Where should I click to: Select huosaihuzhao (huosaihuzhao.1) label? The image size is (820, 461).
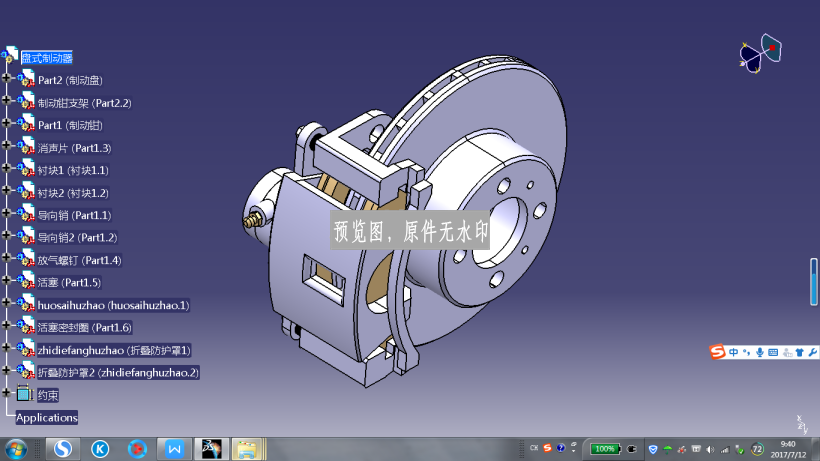tap(113, 305)
